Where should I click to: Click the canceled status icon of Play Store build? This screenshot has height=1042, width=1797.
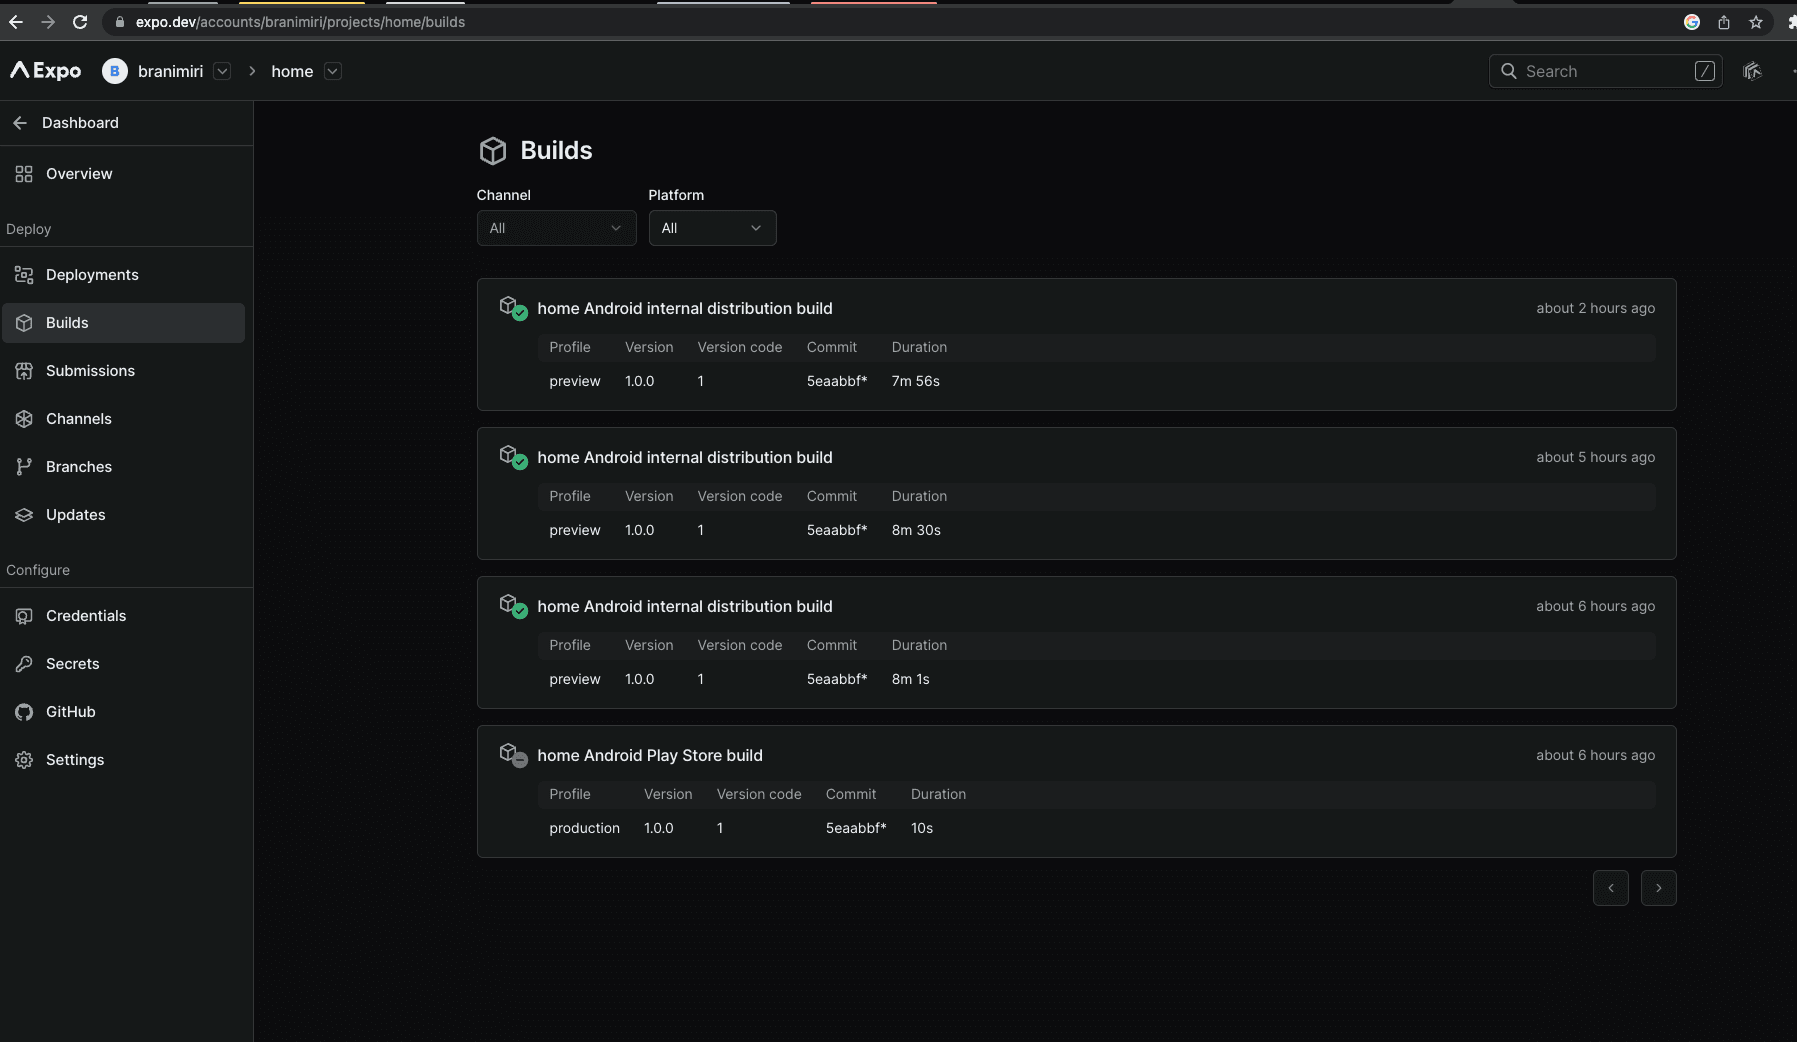520,760
